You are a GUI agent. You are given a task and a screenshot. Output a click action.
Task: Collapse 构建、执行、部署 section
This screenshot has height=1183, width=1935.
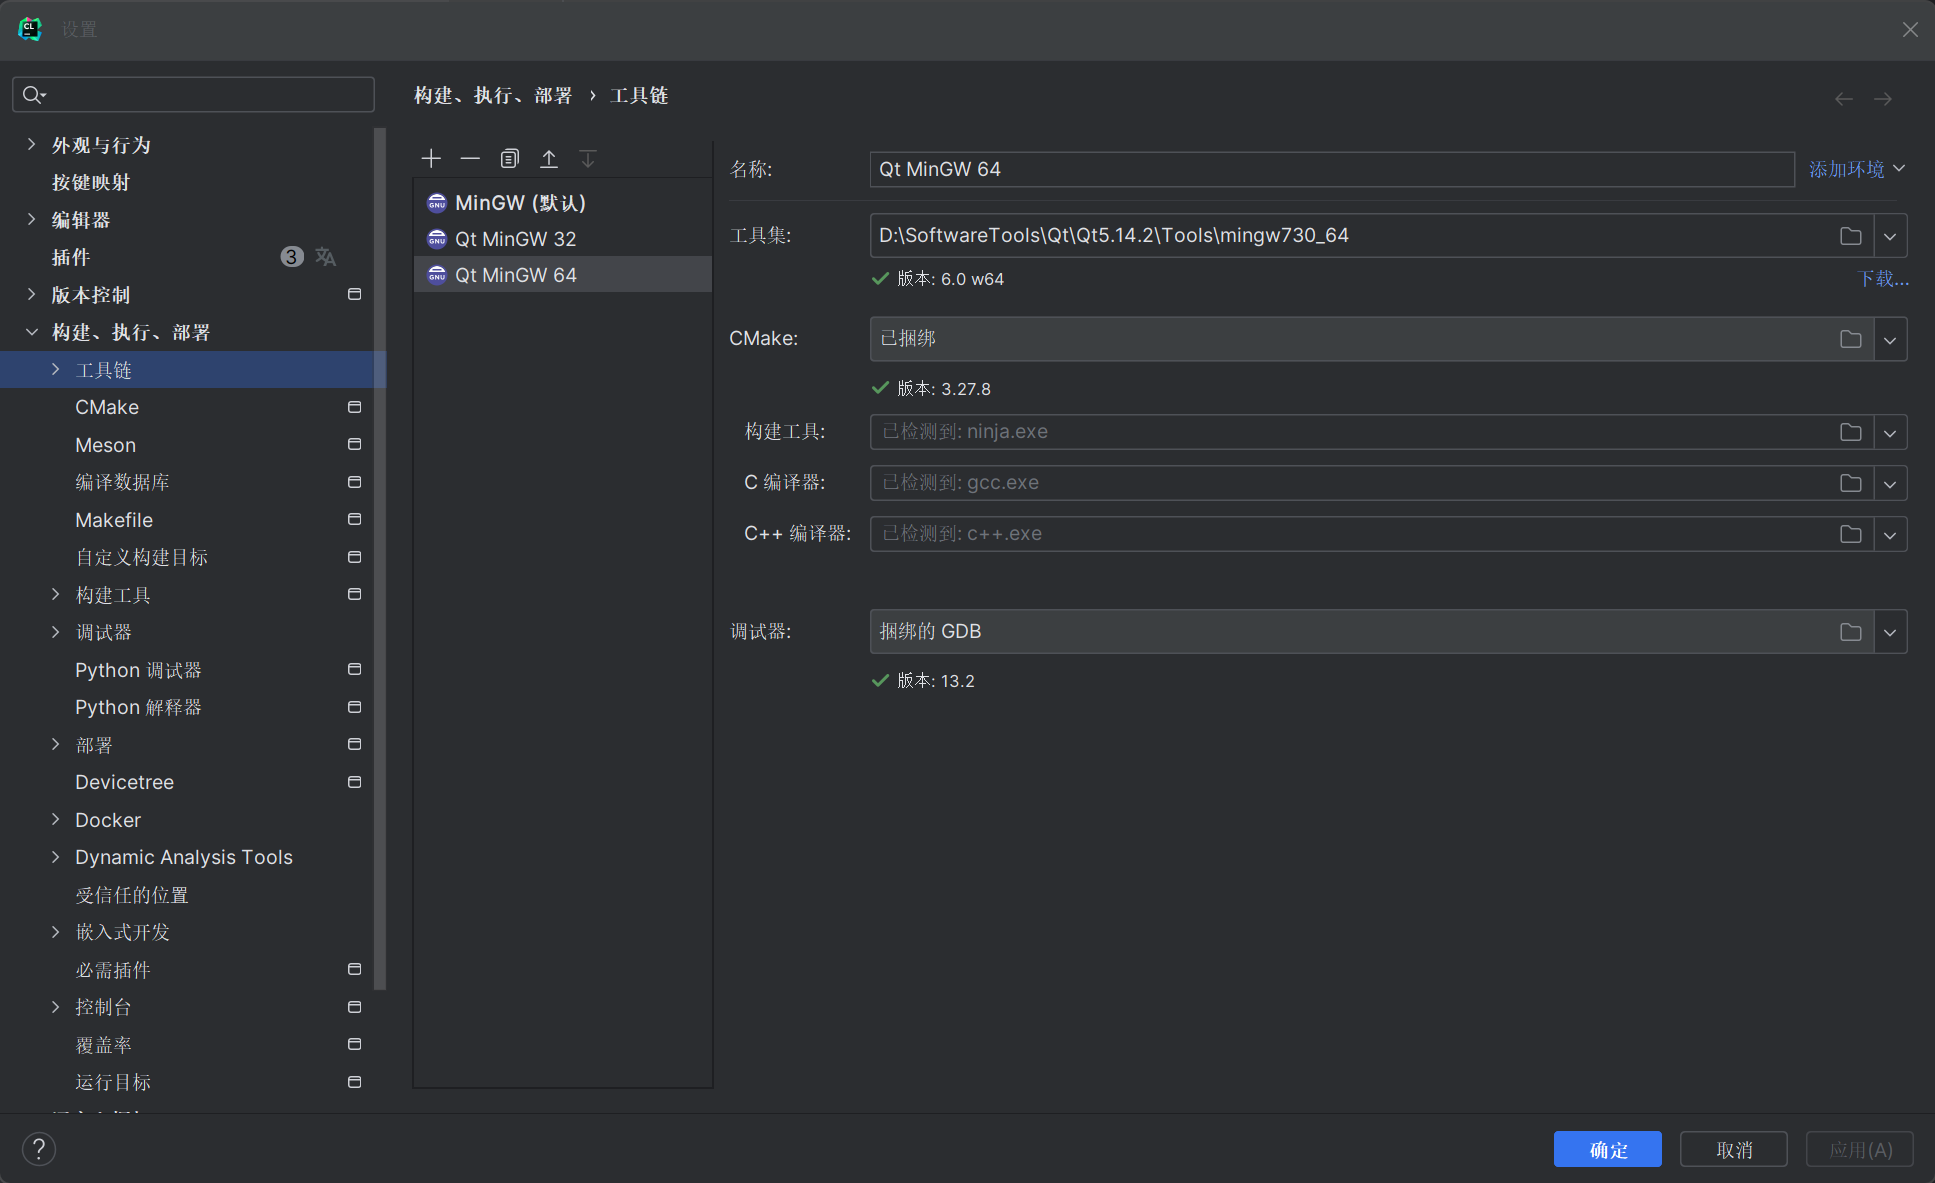31,332
